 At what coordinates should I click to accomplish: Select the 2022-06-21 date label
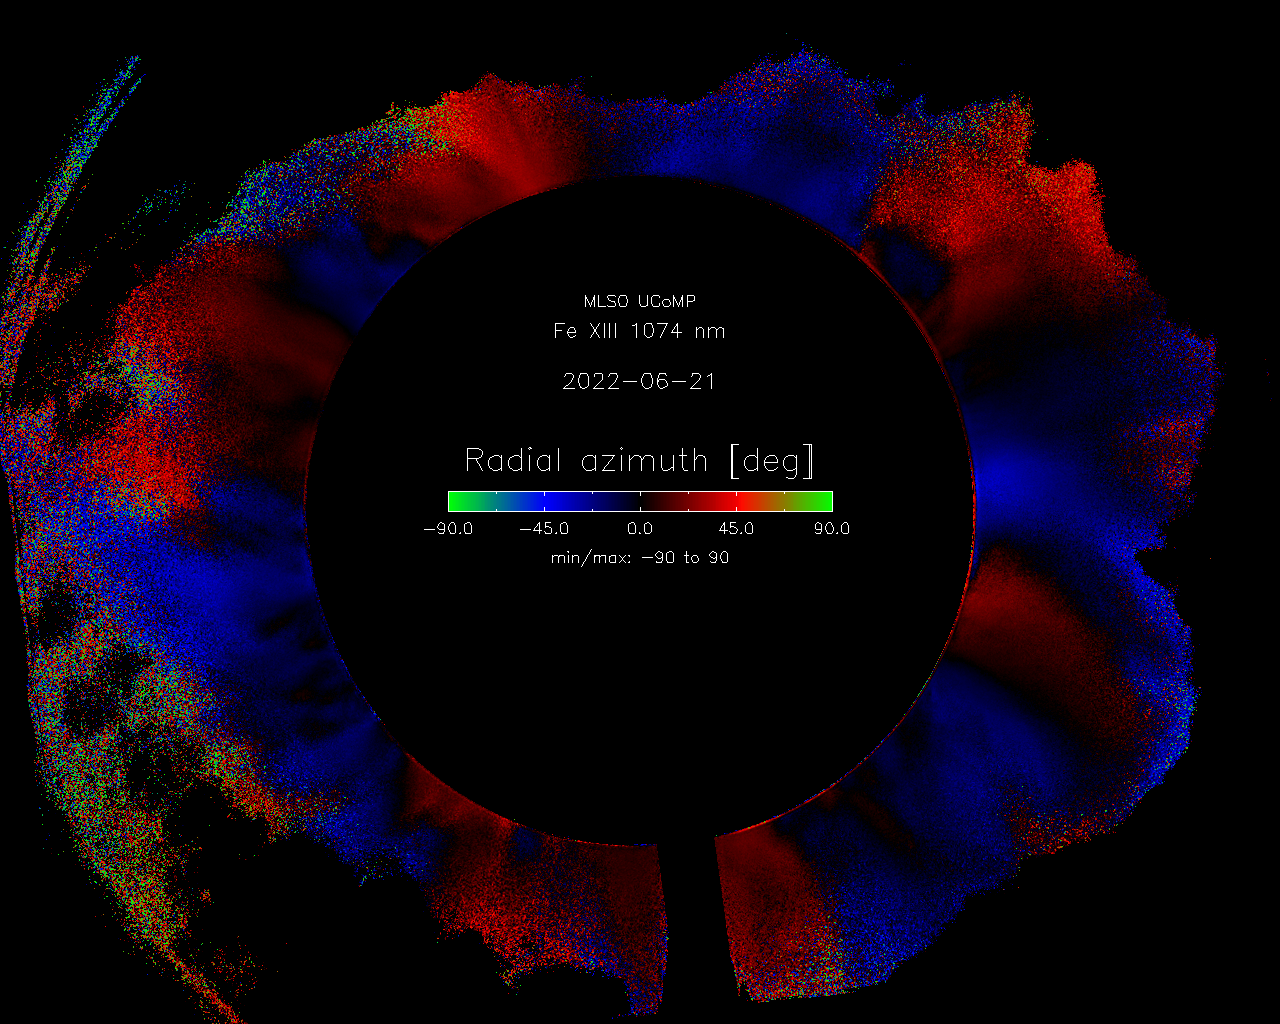(x=639, y=382)
